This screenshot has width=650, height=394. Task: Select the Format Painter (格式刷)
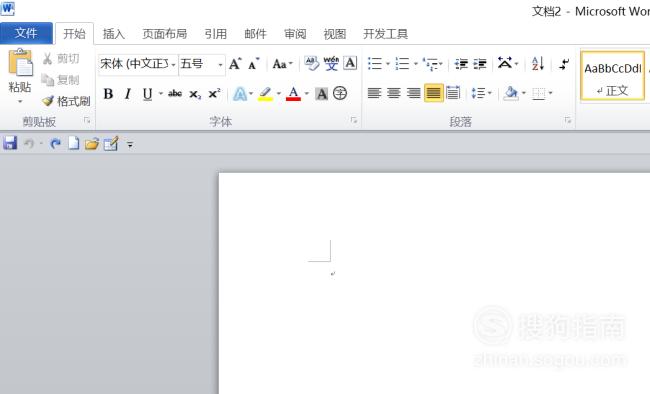(66, 101)
